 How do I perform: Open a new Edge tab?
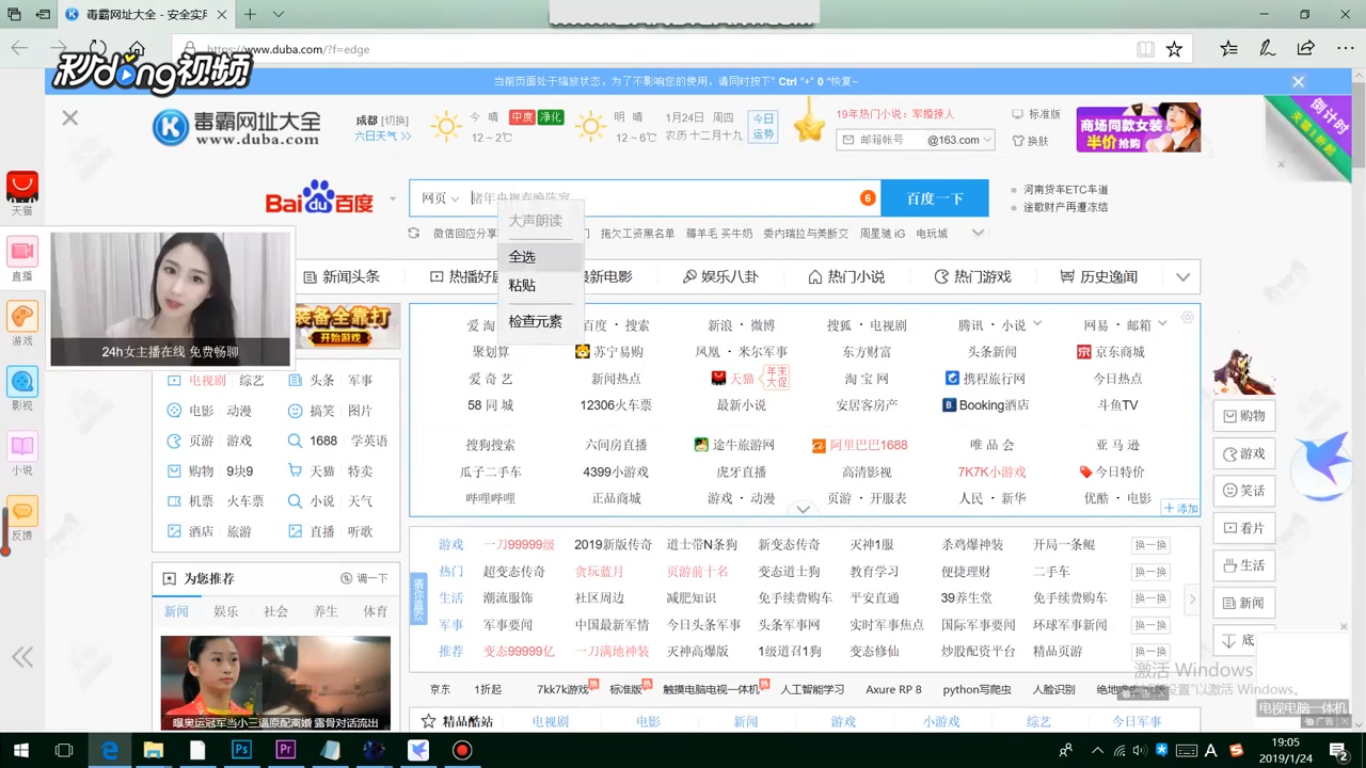pyautogui.click(x=250, y=14)
